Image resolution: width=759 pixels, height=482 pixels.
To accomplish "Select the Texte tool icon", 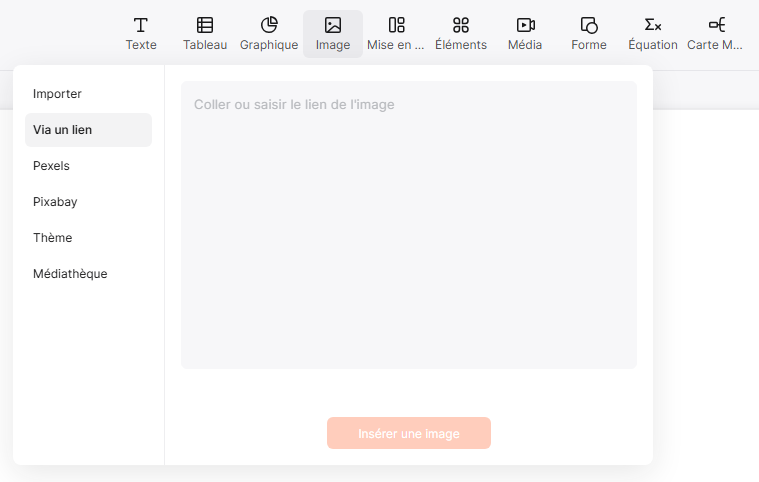I will point(141,25).
